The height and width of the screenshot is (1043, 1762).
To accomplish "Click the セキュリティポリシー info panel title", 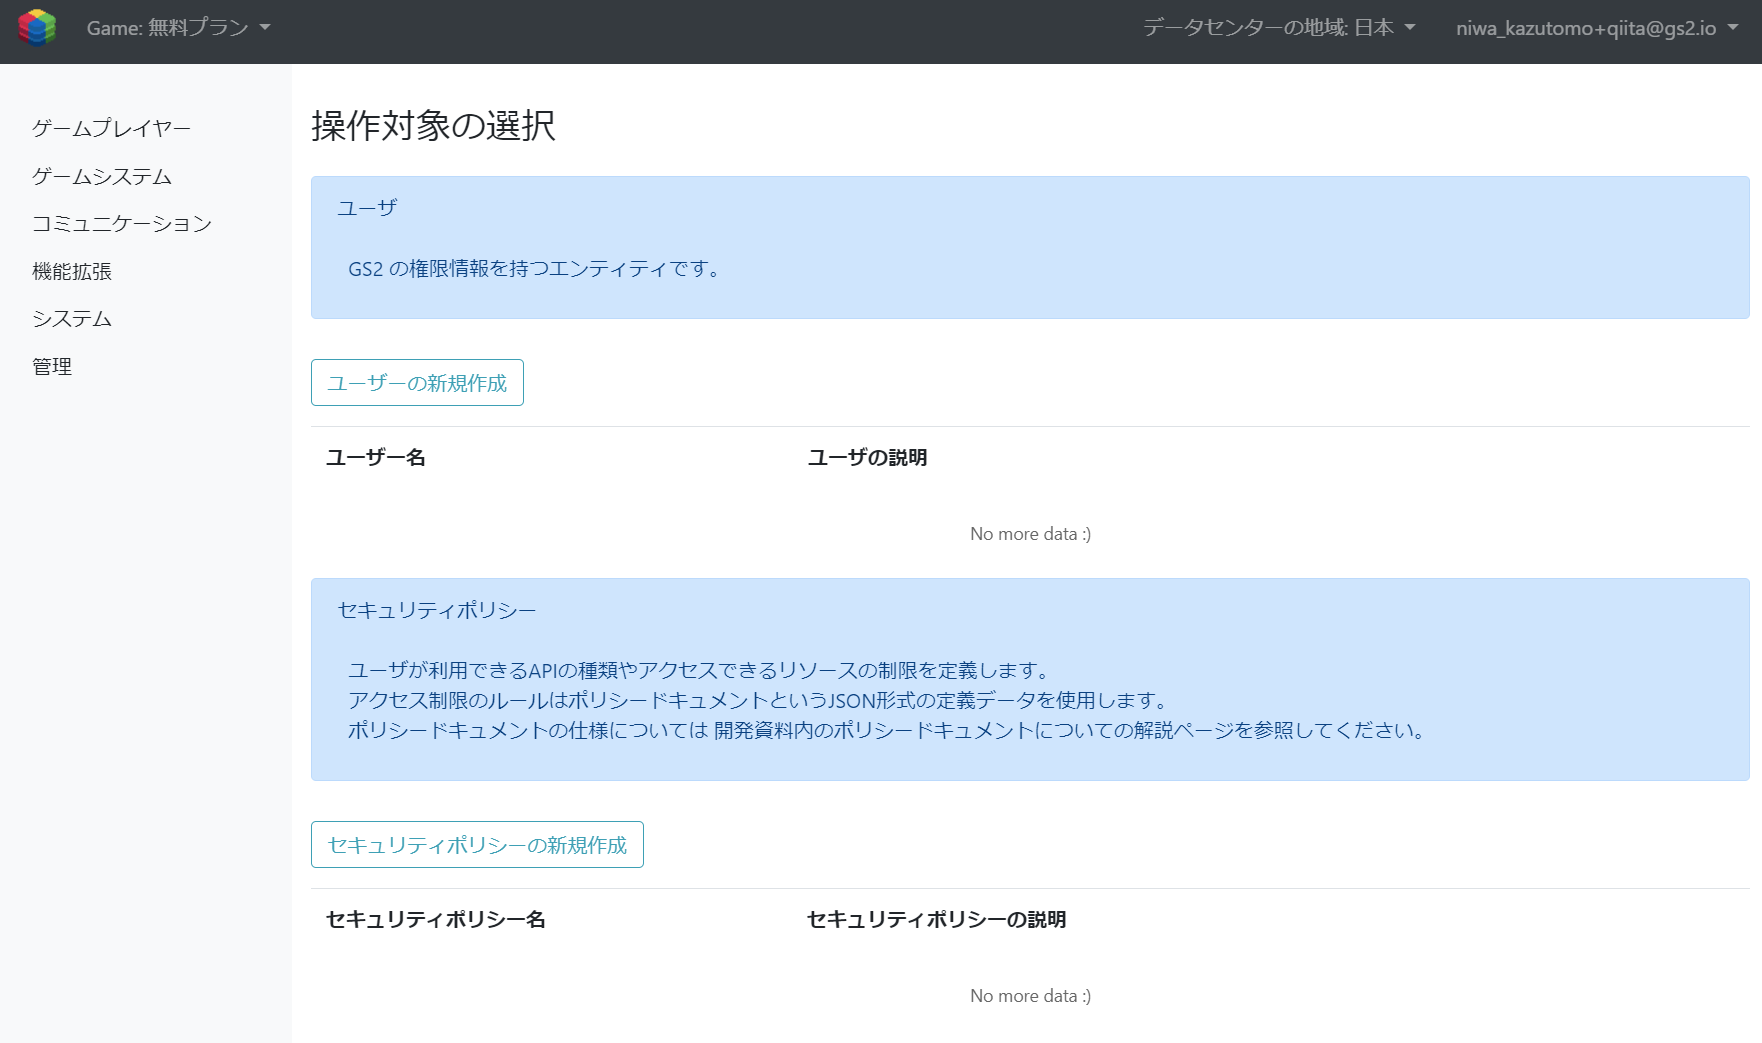I will pyautogui.click(x=437, y=610).
